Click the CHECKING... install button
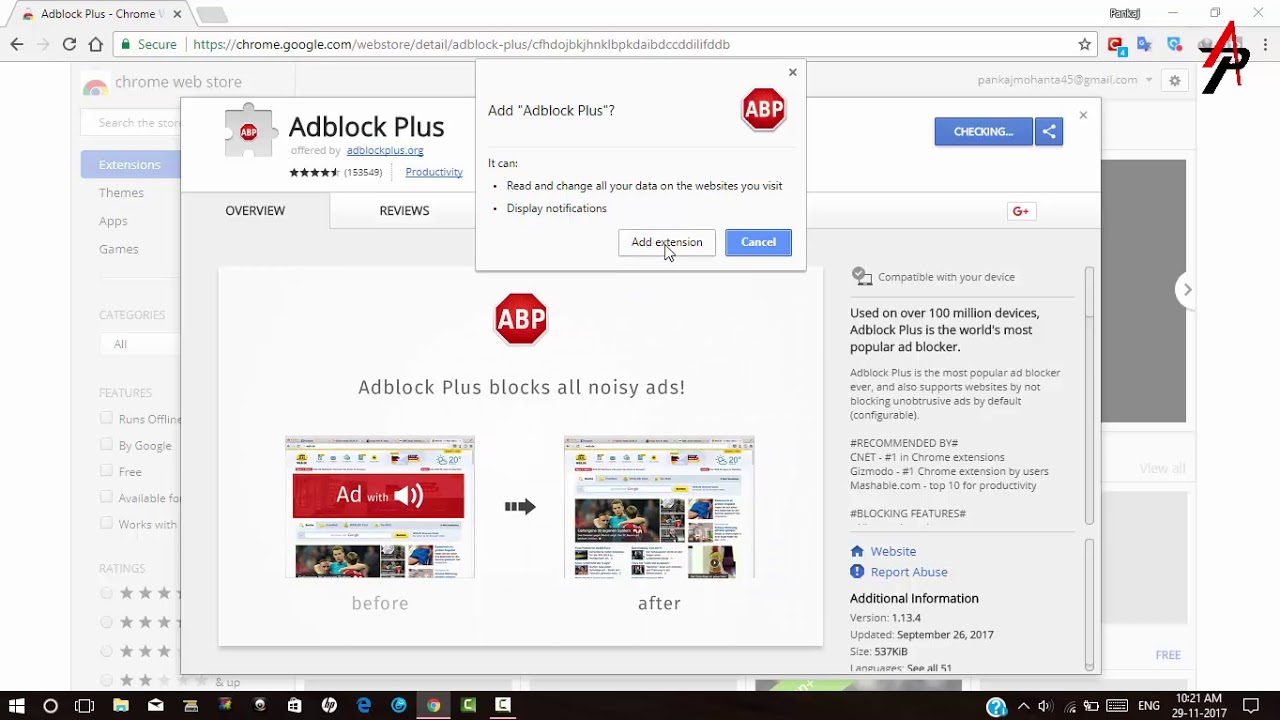This screenshot has height=720, width=1280. (984, 132)
